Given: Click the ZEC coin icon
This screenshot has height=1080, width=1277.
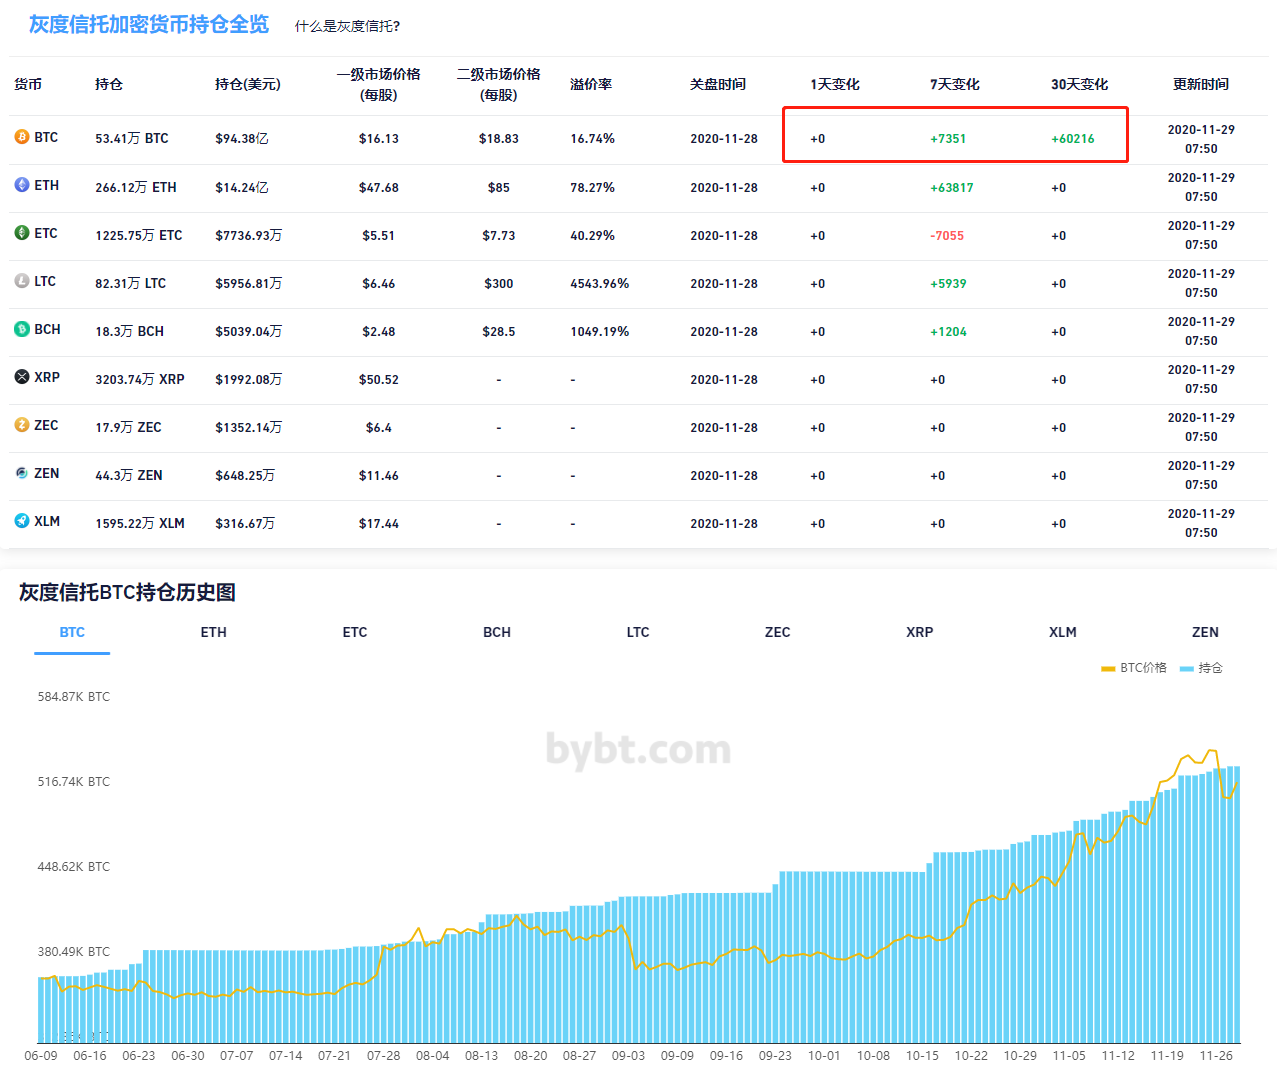Looking at the screenshot, I should click(22, 425).
